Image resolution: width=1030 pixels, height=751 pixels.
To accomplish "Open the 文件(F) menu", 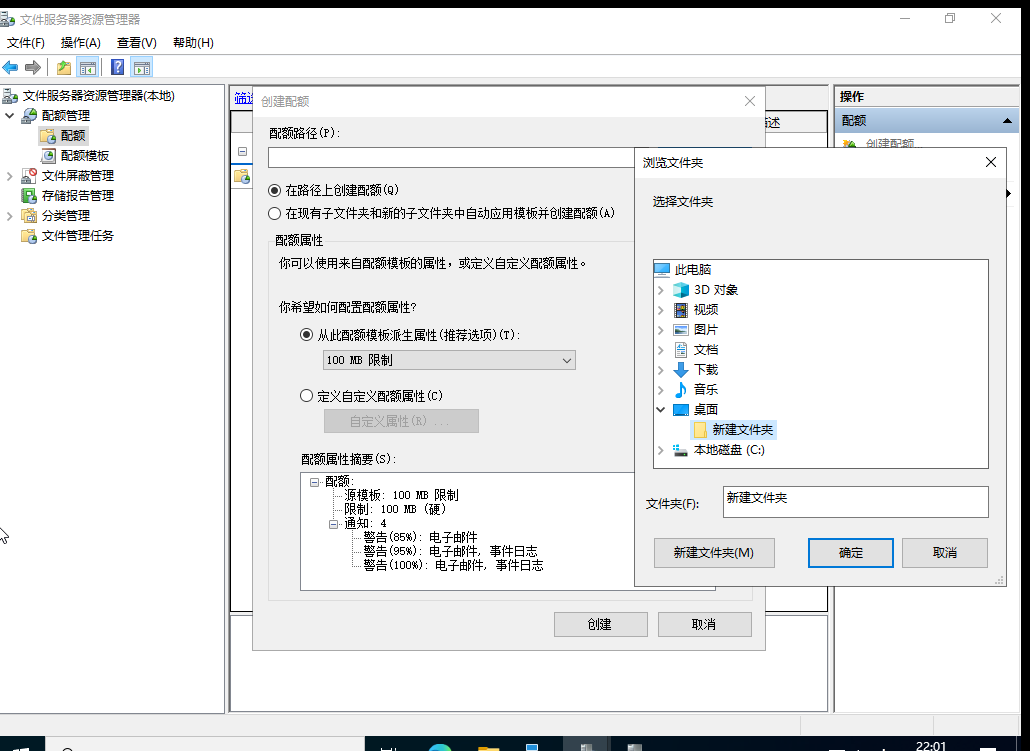I will click(x=26, y=43).
